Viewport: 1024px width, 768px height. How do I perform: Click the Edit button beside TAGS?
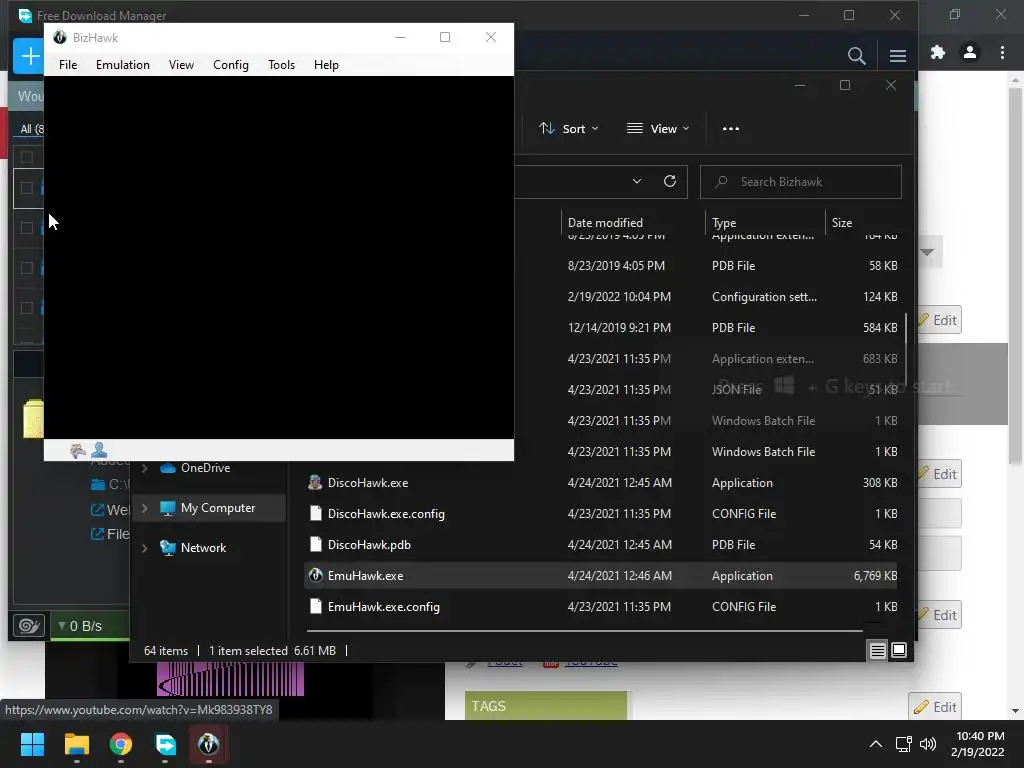pyautogui.click(x=935, y=707)
